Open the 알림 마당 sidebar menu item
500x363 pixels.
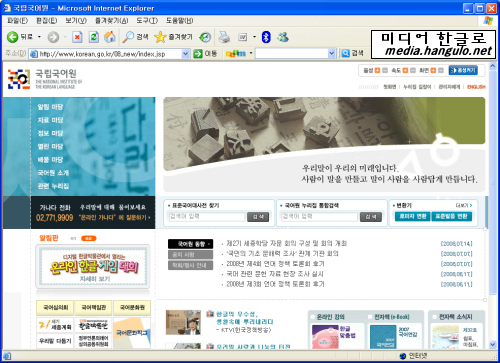point(50,107)
